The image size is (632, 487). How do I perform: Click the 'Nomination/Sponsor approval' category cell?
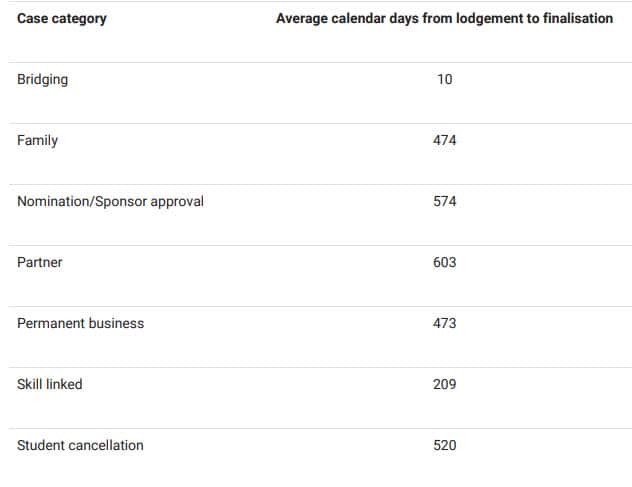110,201
